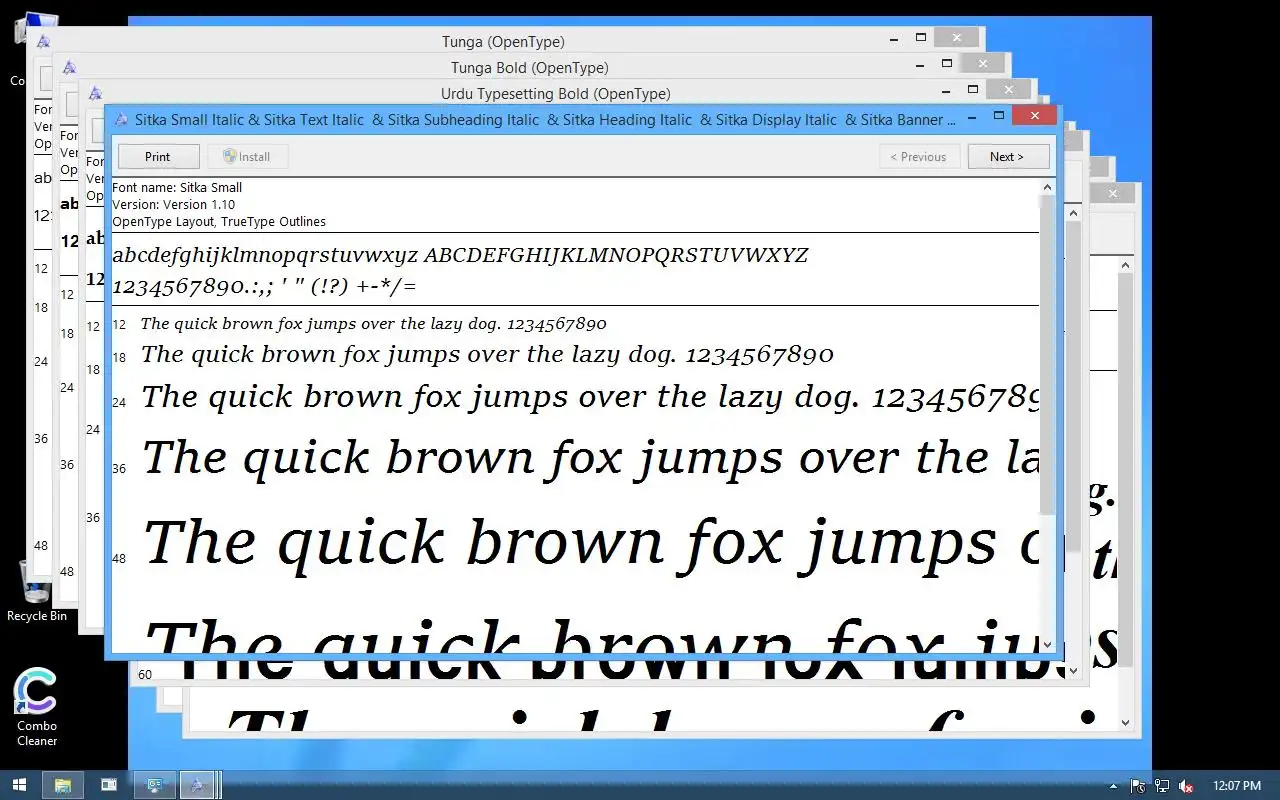This screenshot has height=800, width=1280.
Task: Select the Tunga Bold (OpenType) window title
Action: click(529, 68)
